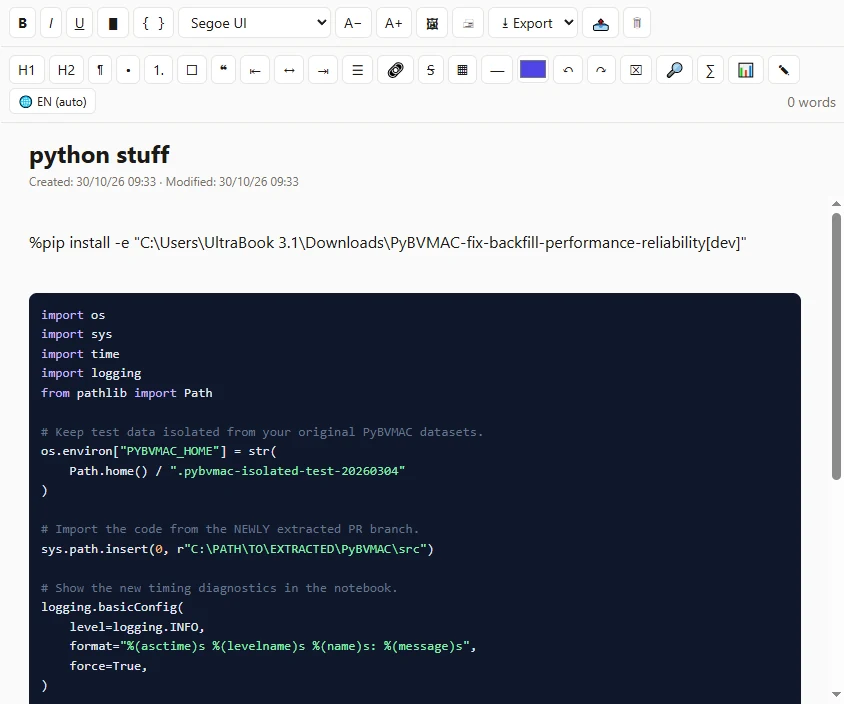The width and height of the screenshot is (844, 704).
Task: Click the vertical scrollbar thumb
Action: point(836,346)
